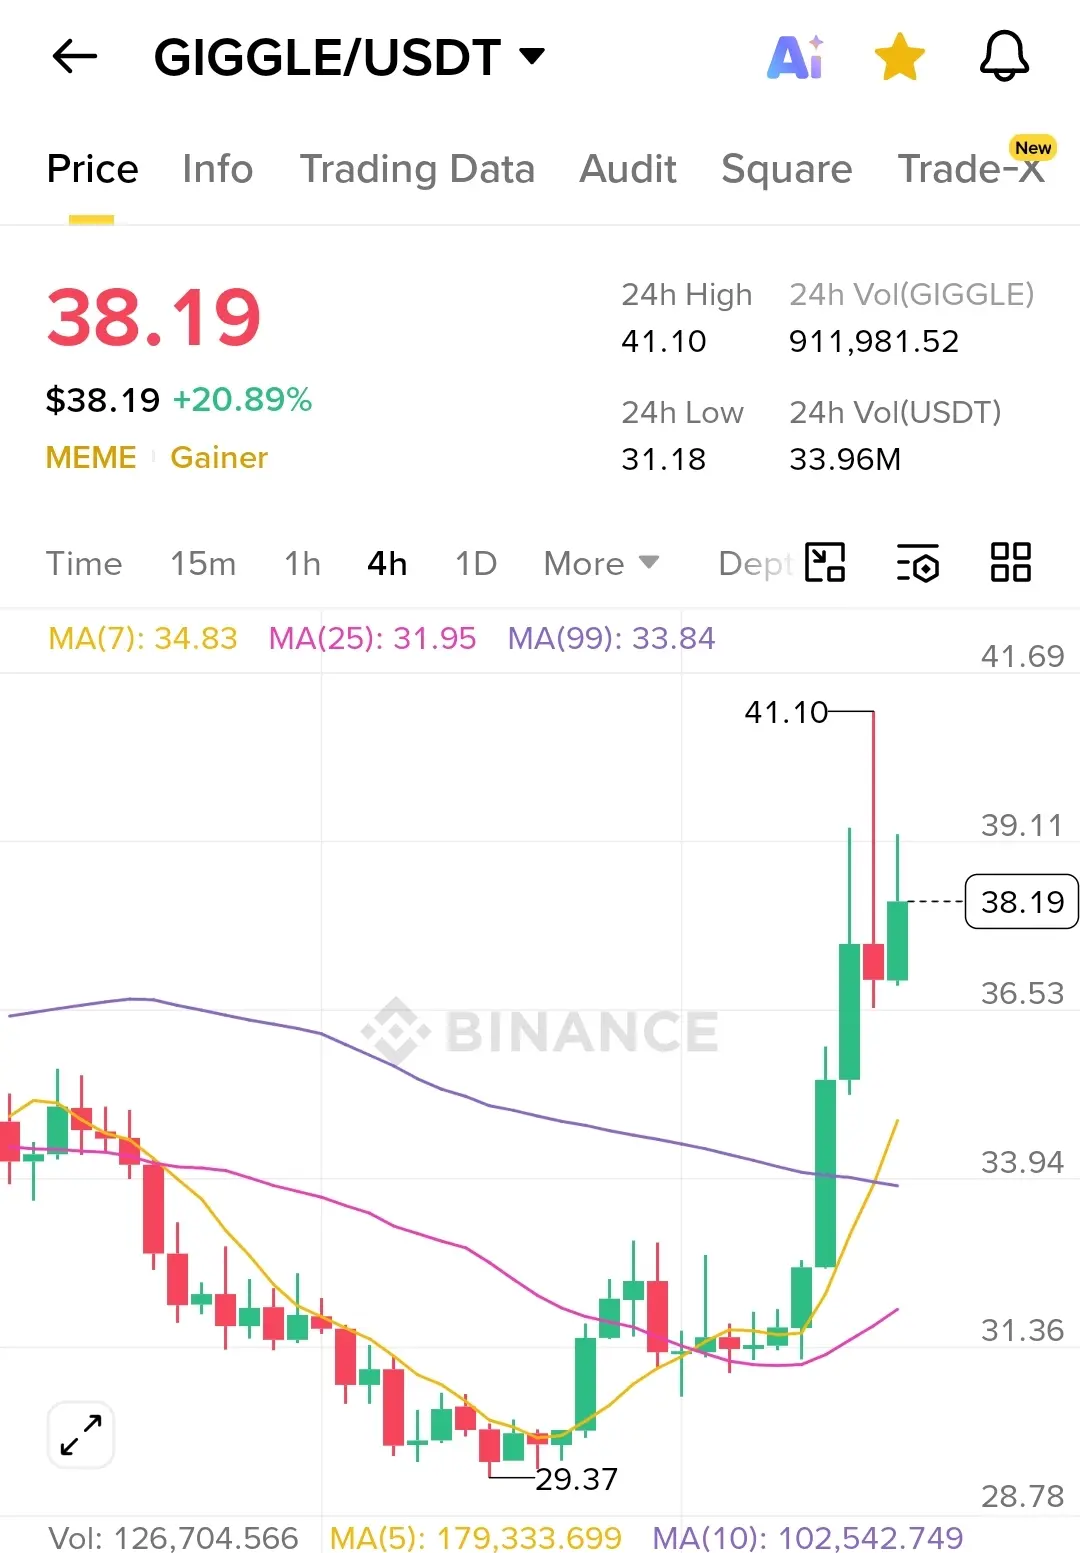Select the 15m chart interval
The width and height of the screenshot is (1080, 1553).
click(x=203, y=564)
